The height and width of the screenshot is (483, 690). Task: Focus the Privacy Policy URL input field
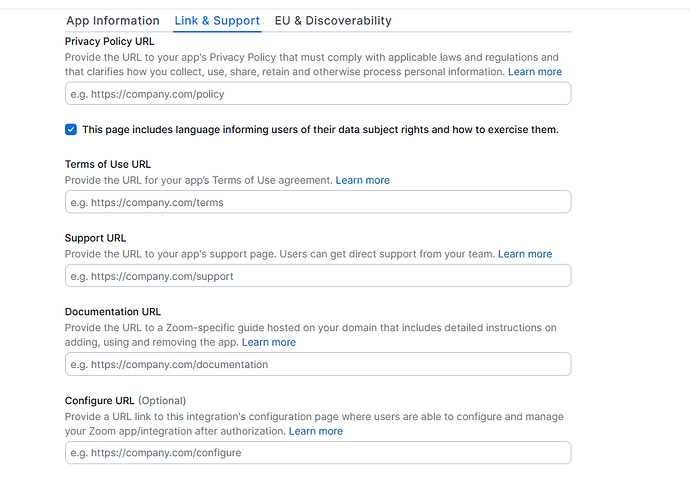pyautogui.click(x=317, y=94)
